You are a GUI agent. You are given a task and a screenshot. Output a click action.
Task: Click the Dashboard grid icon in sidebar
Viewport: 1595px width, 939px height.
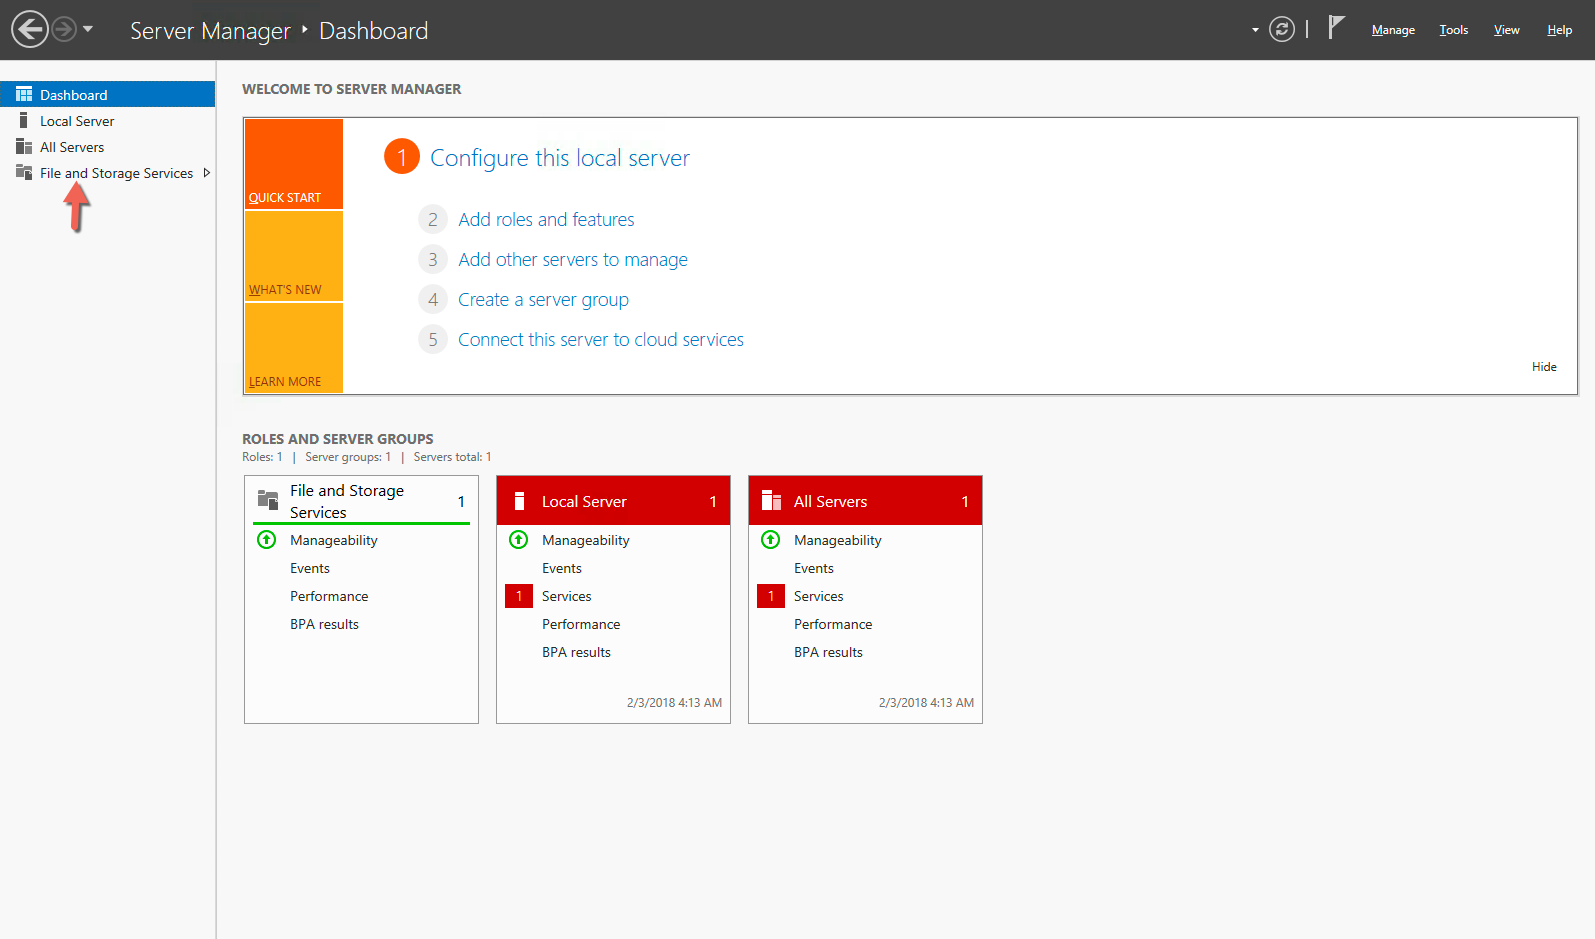pyautogui.click(x=24, y=94)
